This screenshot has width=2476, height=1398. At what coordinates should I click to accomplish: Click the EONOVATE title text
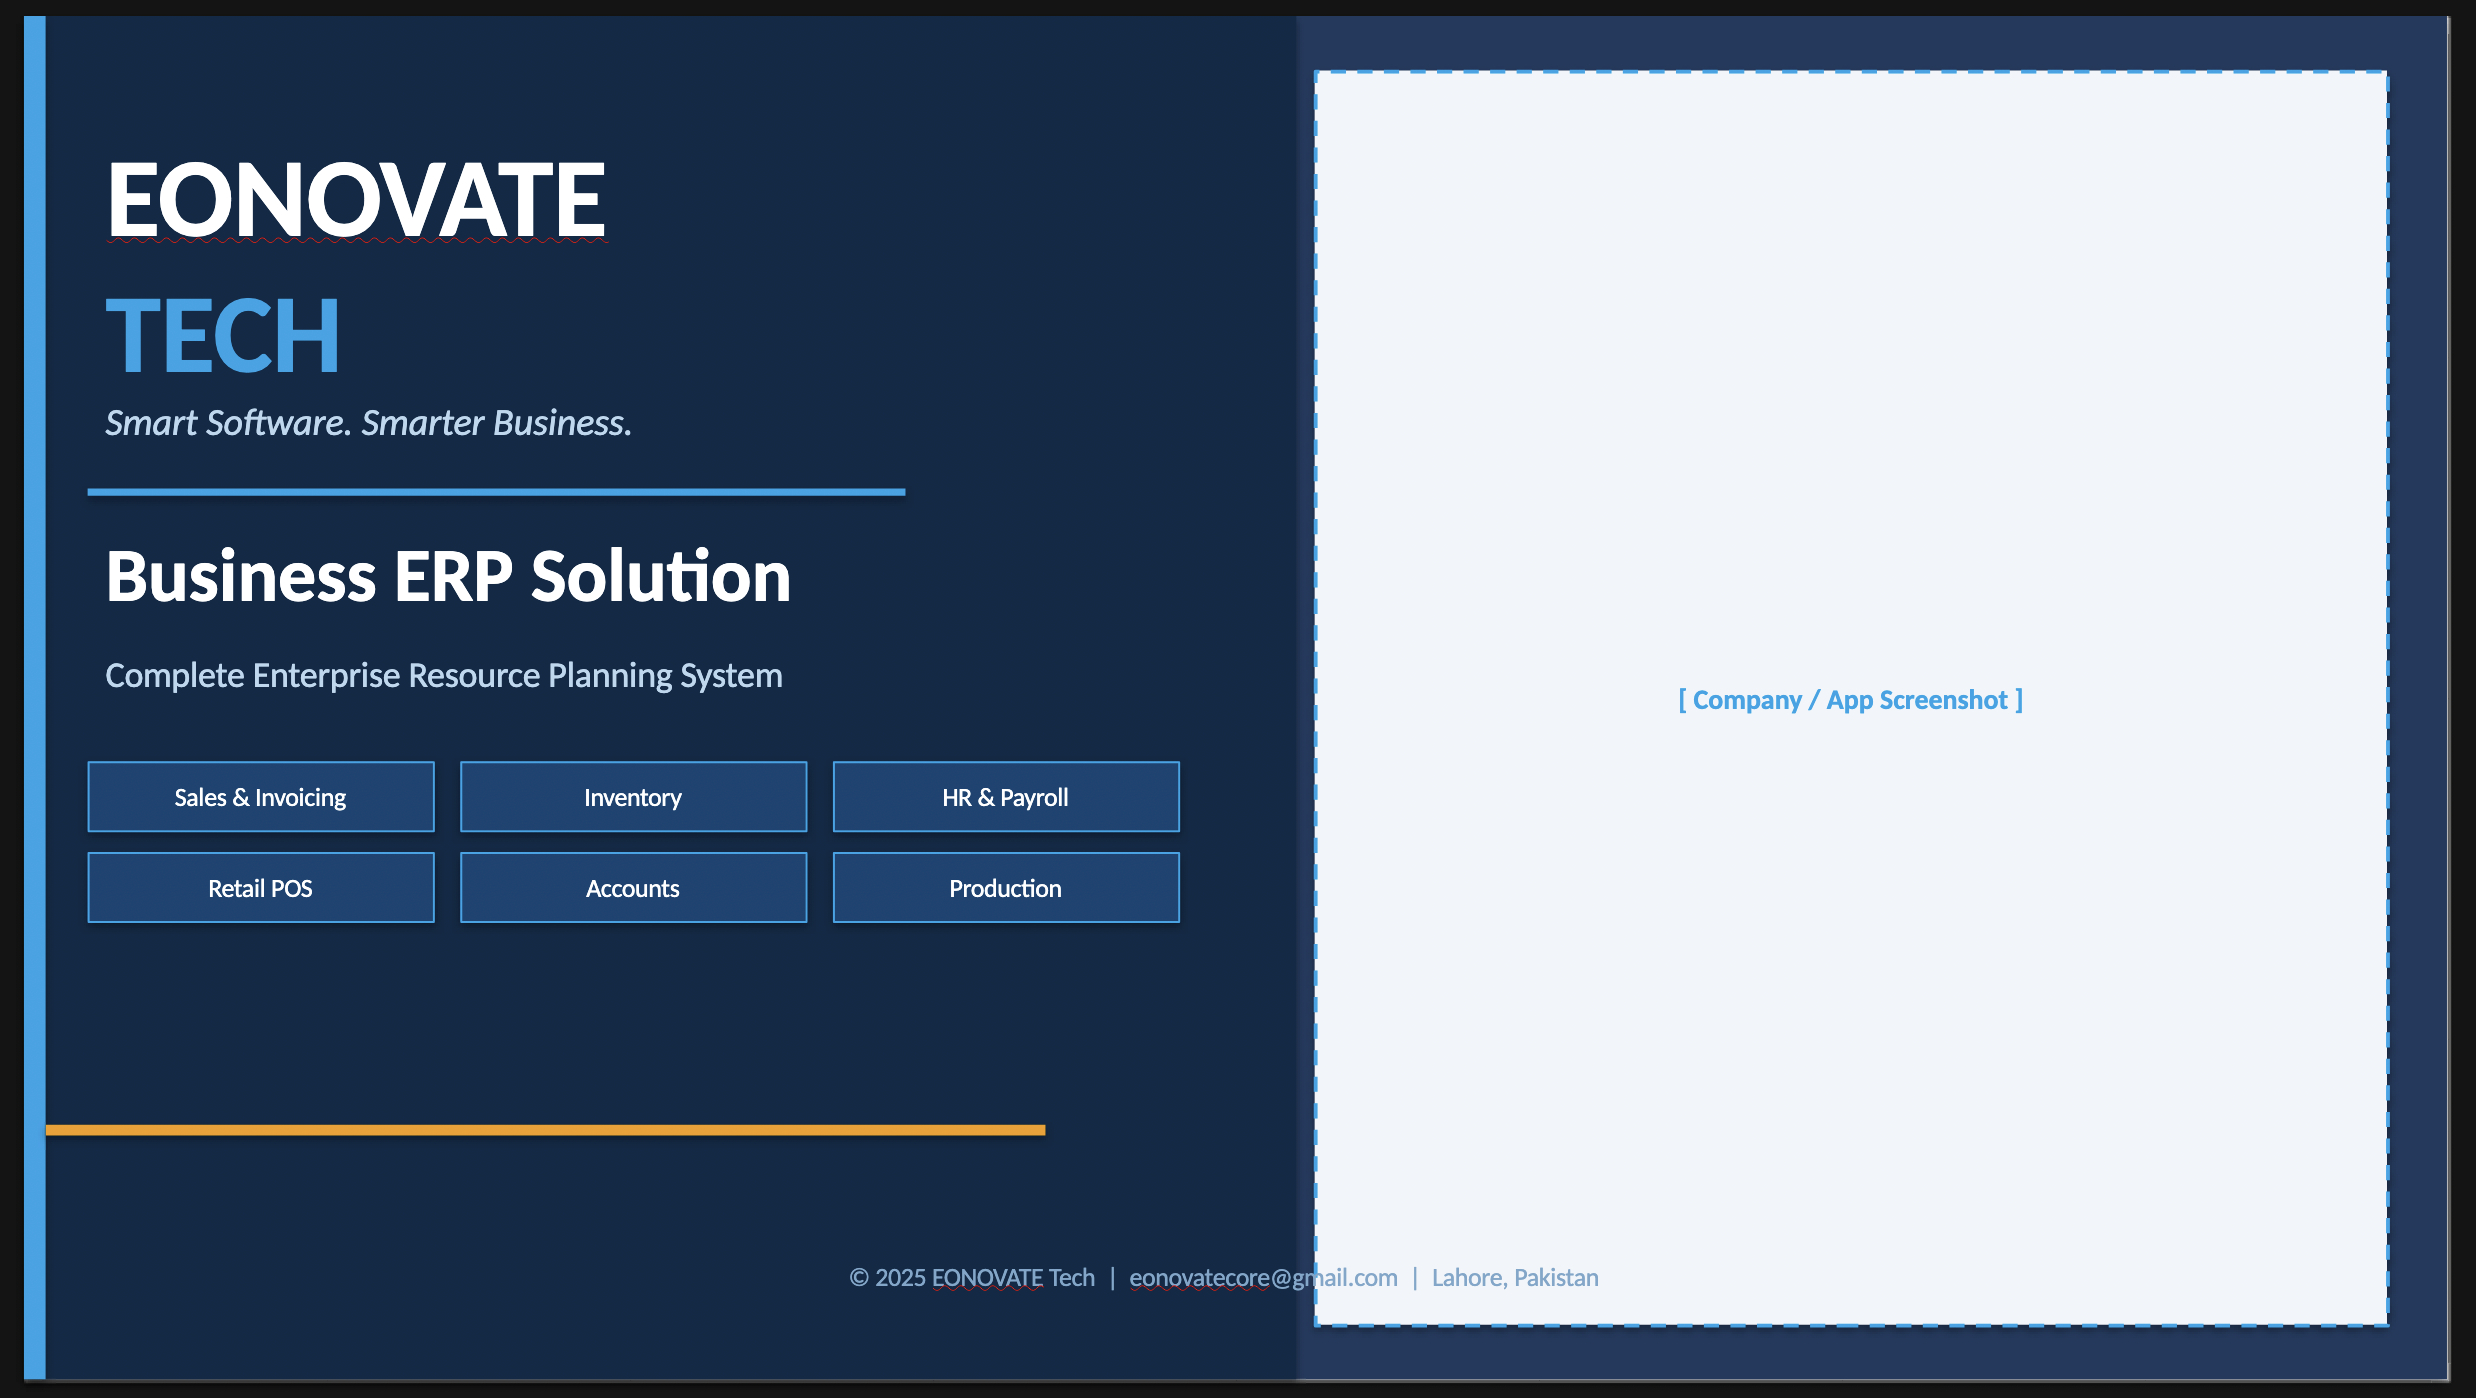click(356, 200)
